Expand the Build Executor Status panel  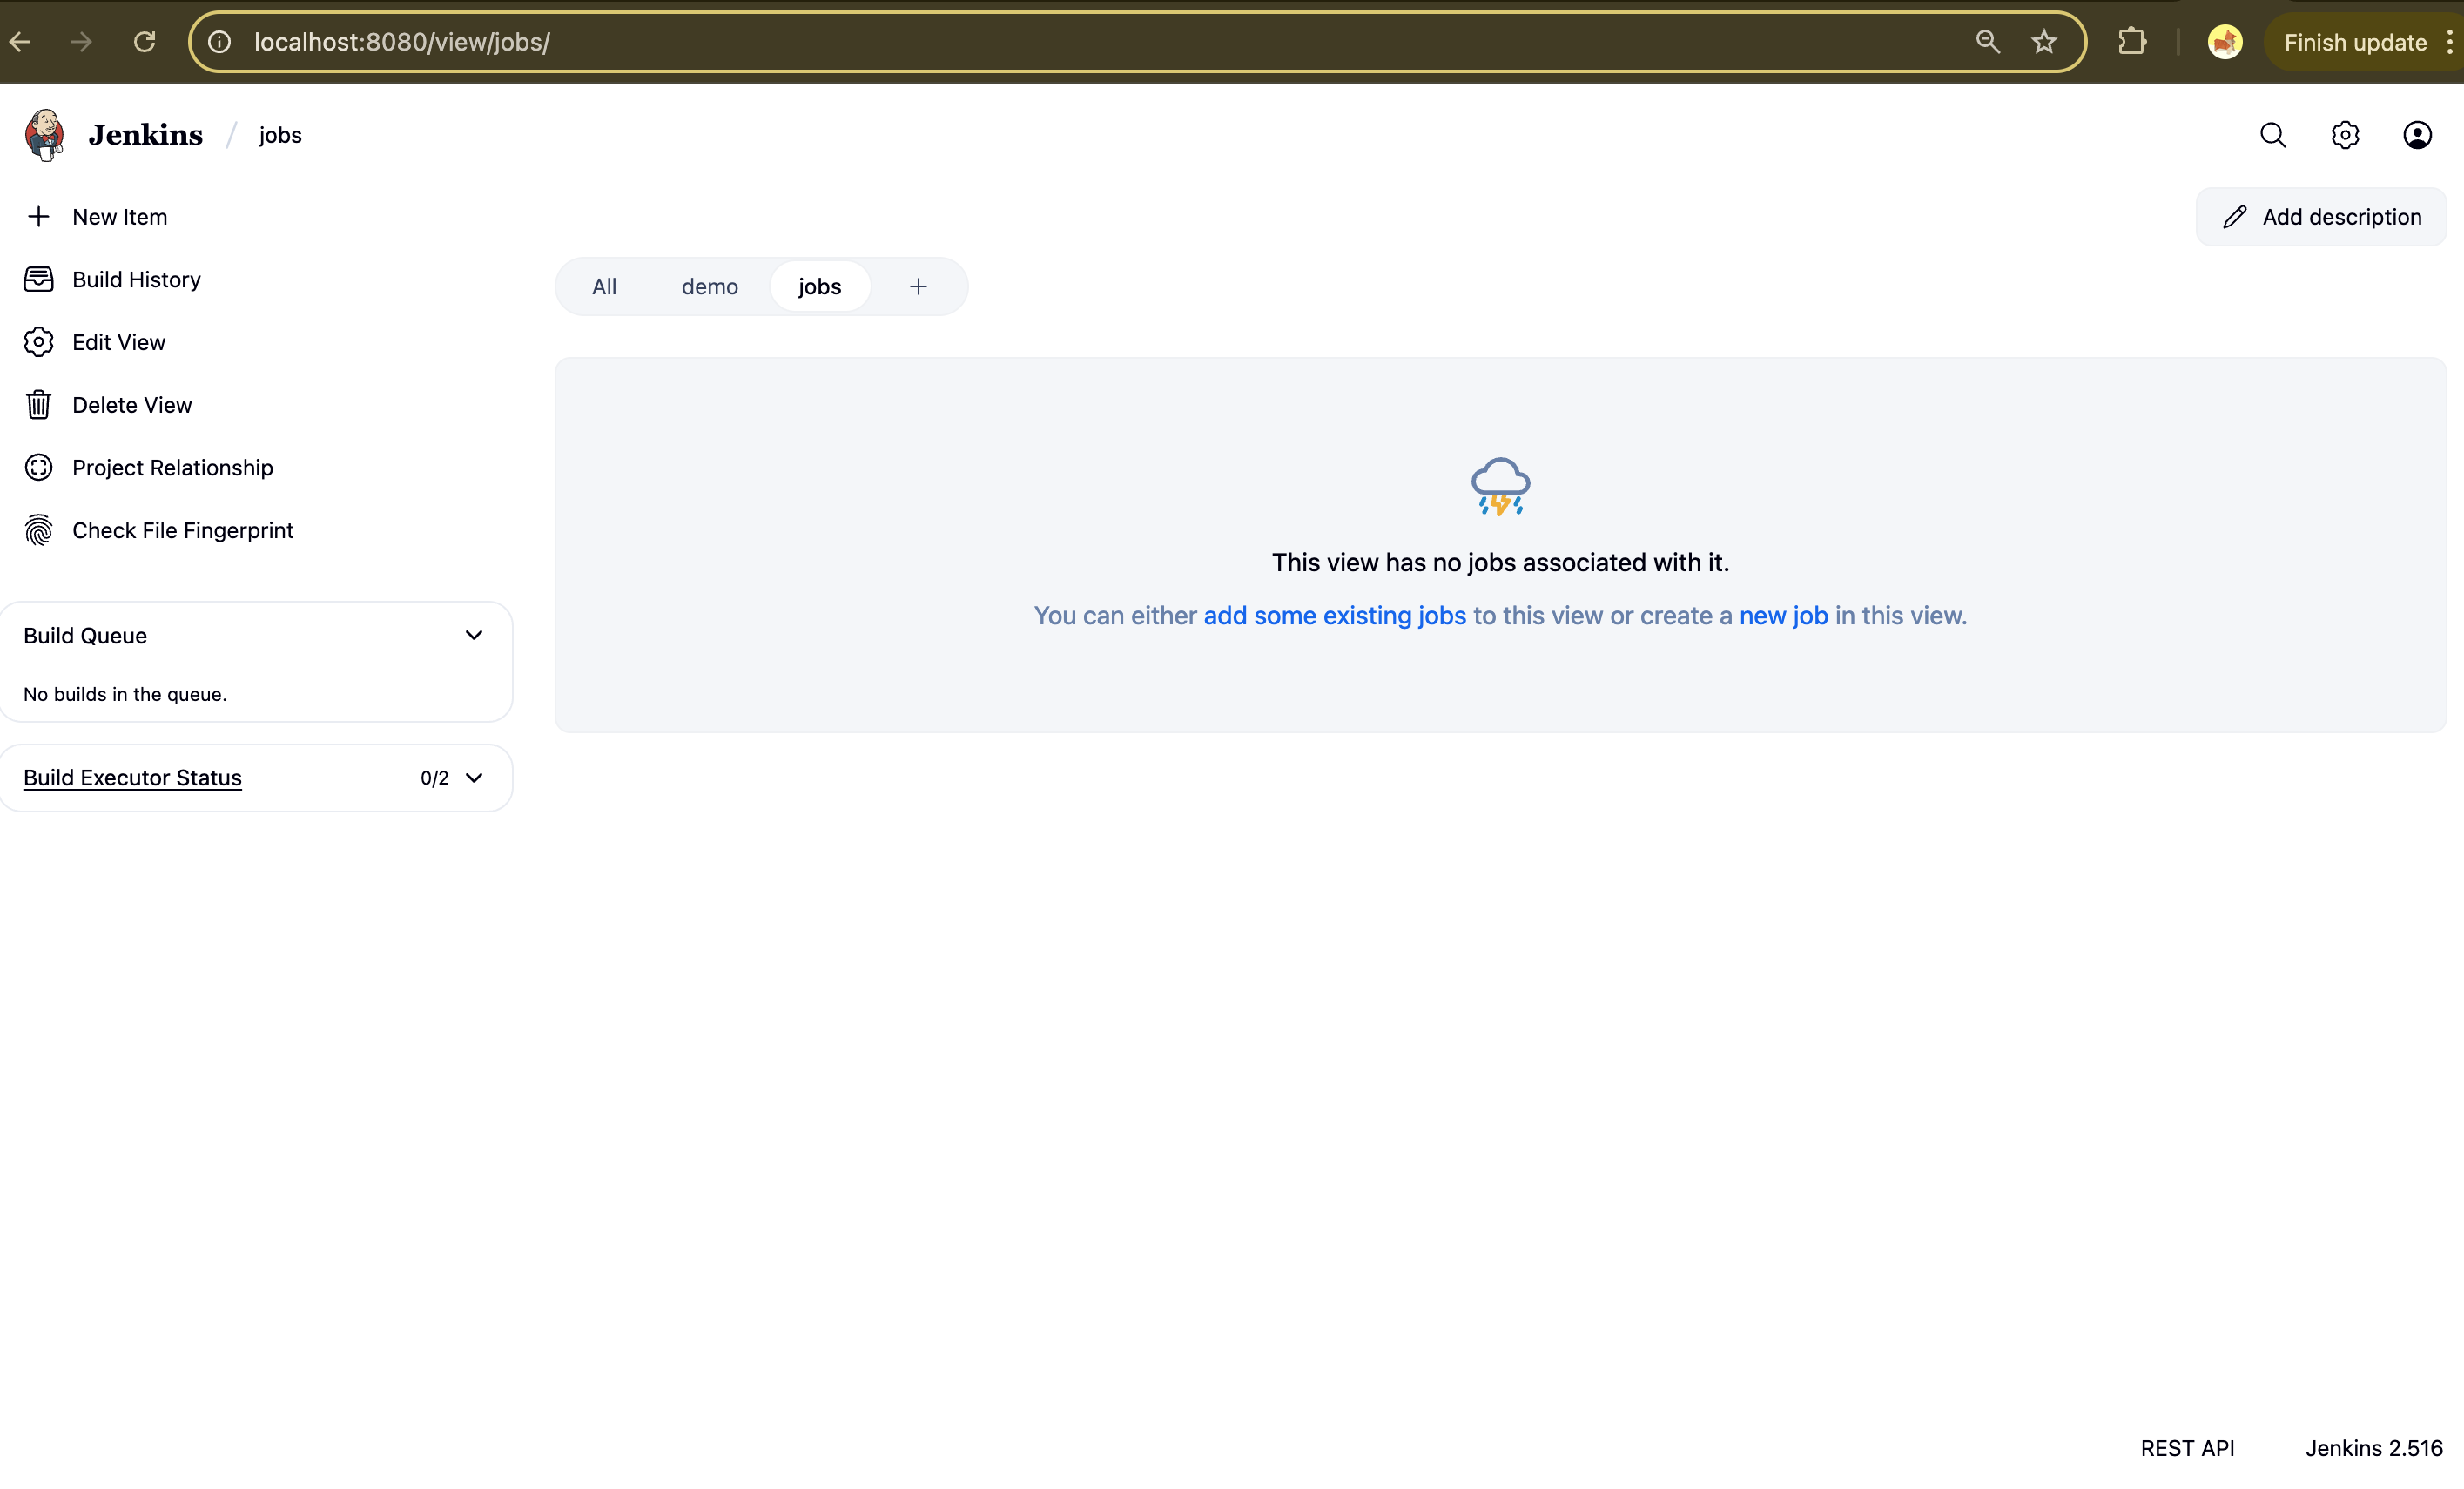pyautogui.click(x=474, y=777)
